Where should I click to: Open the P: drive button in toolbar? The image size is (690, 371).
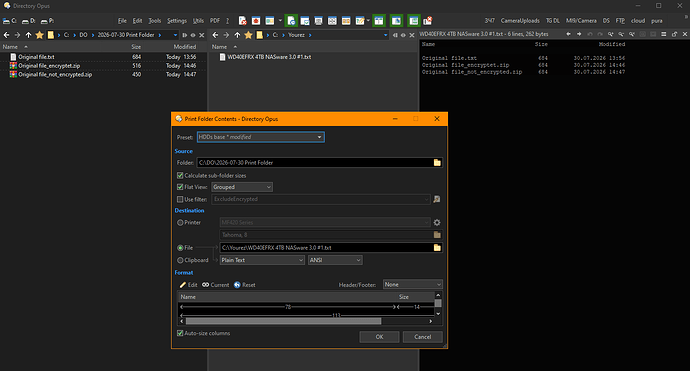(x=47, y=21)
